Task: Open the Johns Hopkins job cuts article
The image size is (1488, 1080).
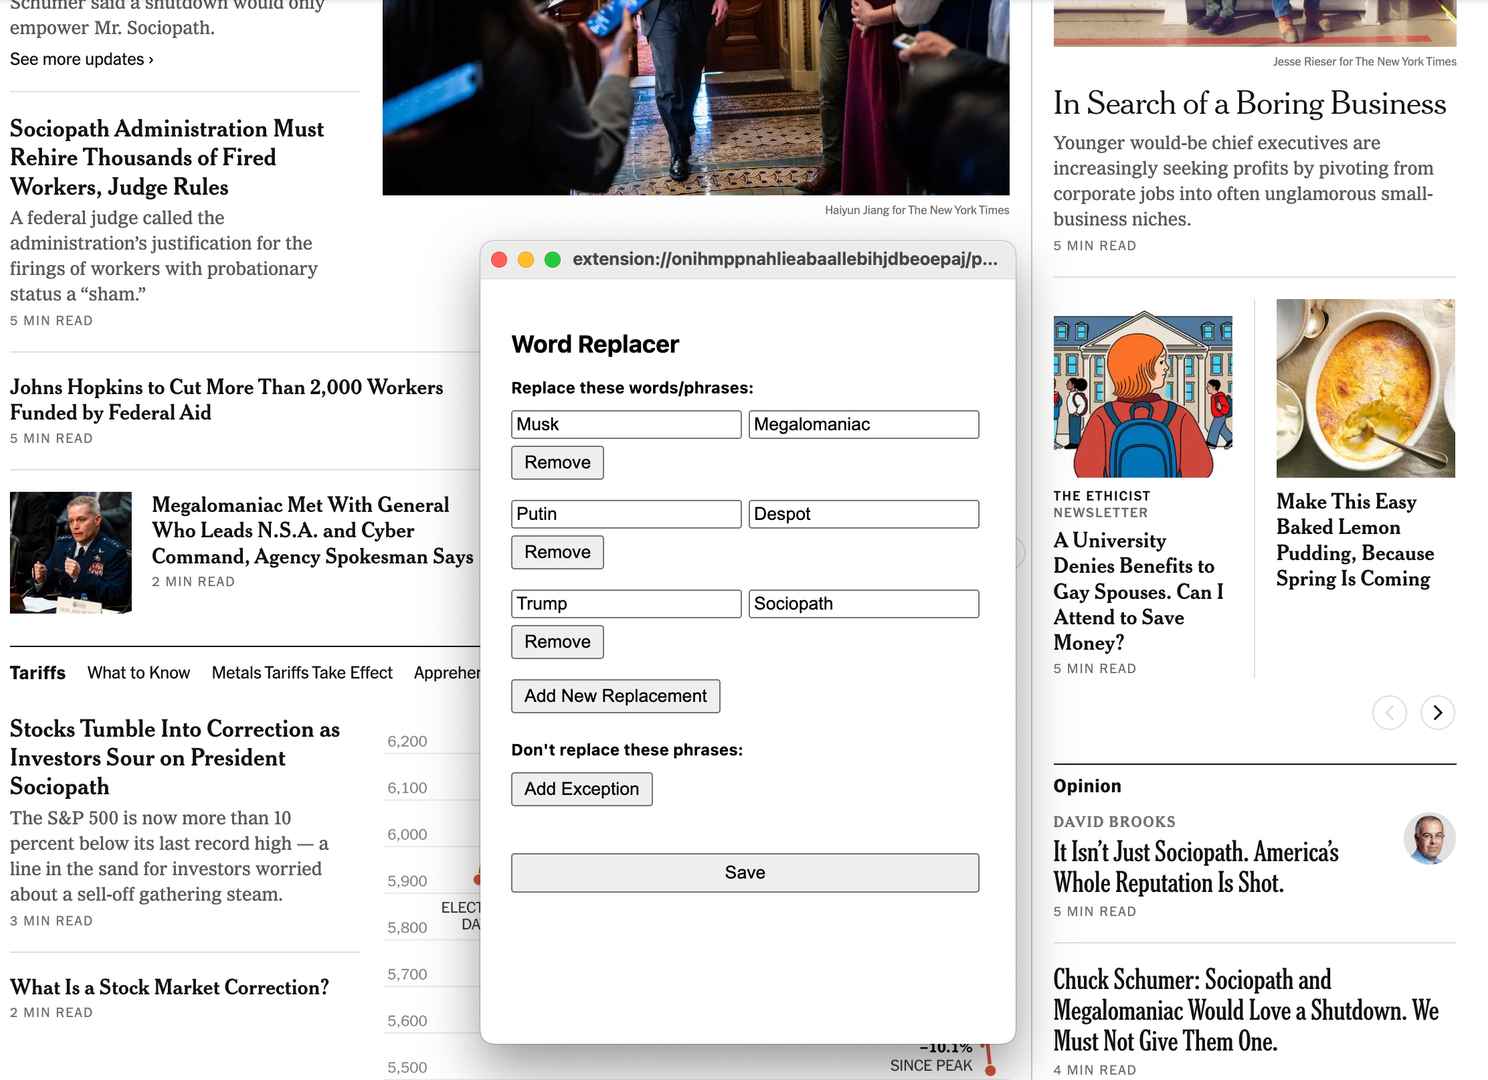Action: 226,399
